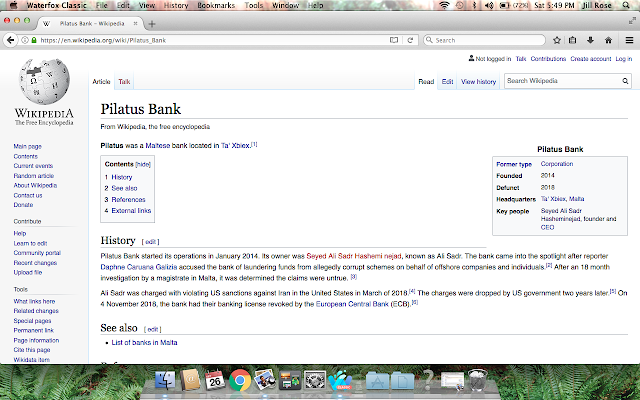This screenshot has width=640, height=400.
Task: Open the Applications folder in dock
Action: pos(378,380)
